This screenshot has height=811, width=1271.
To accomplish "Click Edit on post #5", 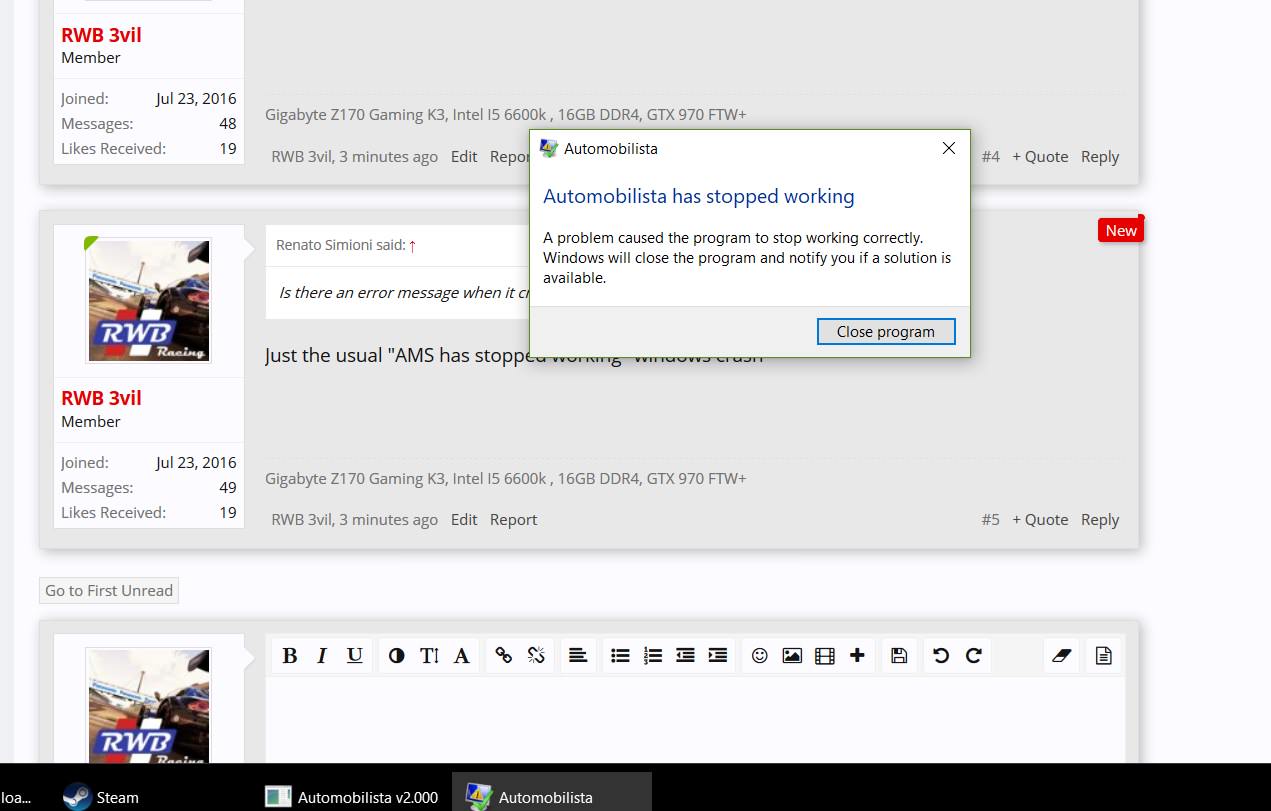I will click(464, 519).
